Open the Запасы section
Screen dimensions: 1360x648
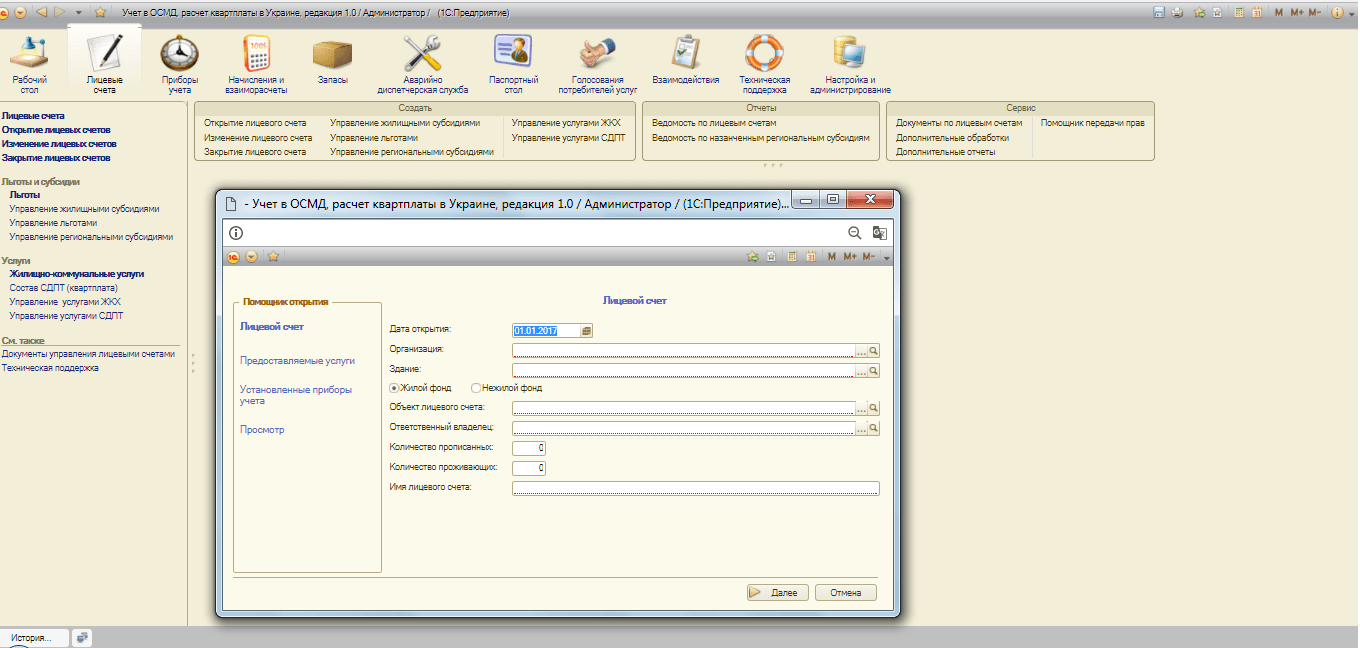[x=333, y=64]
